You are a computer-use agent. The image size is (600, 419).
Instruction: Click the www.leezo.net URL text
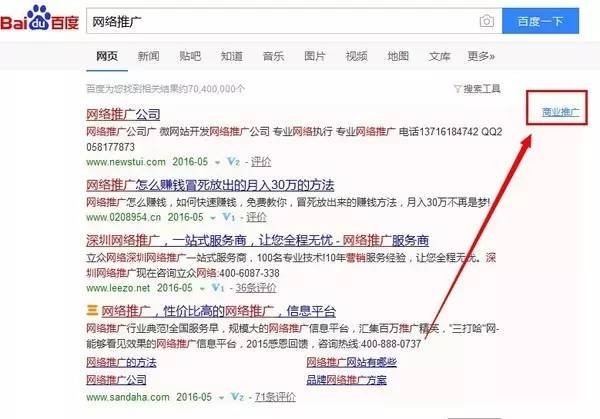pos(118,288)
